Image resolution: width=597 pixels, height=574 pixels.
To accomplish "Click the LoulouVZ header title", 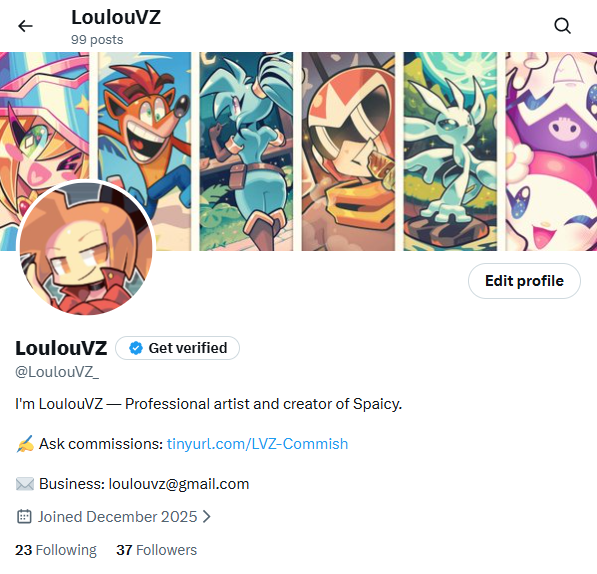I will coord(116,18).
